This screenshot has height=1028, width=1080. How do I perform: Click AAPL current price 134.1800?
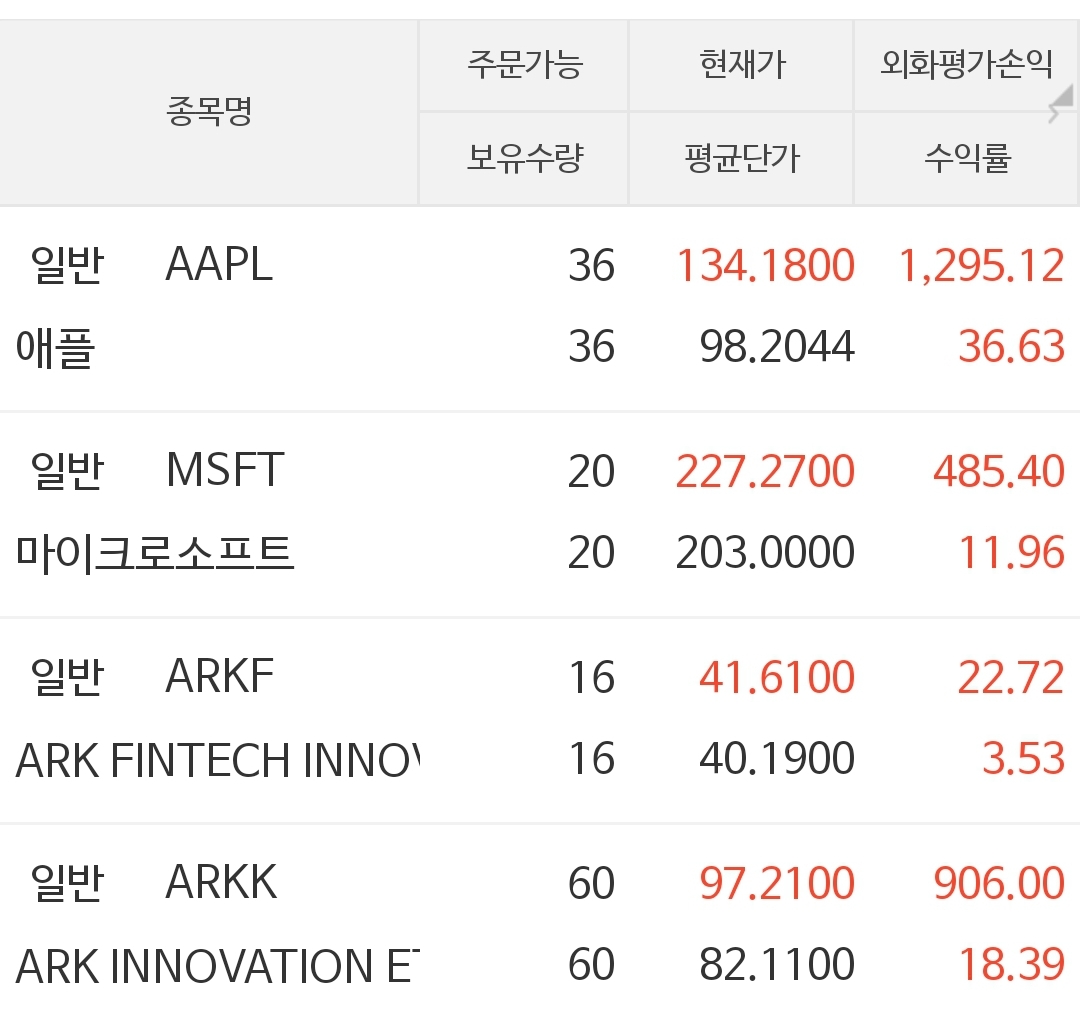tap(765, 266)
